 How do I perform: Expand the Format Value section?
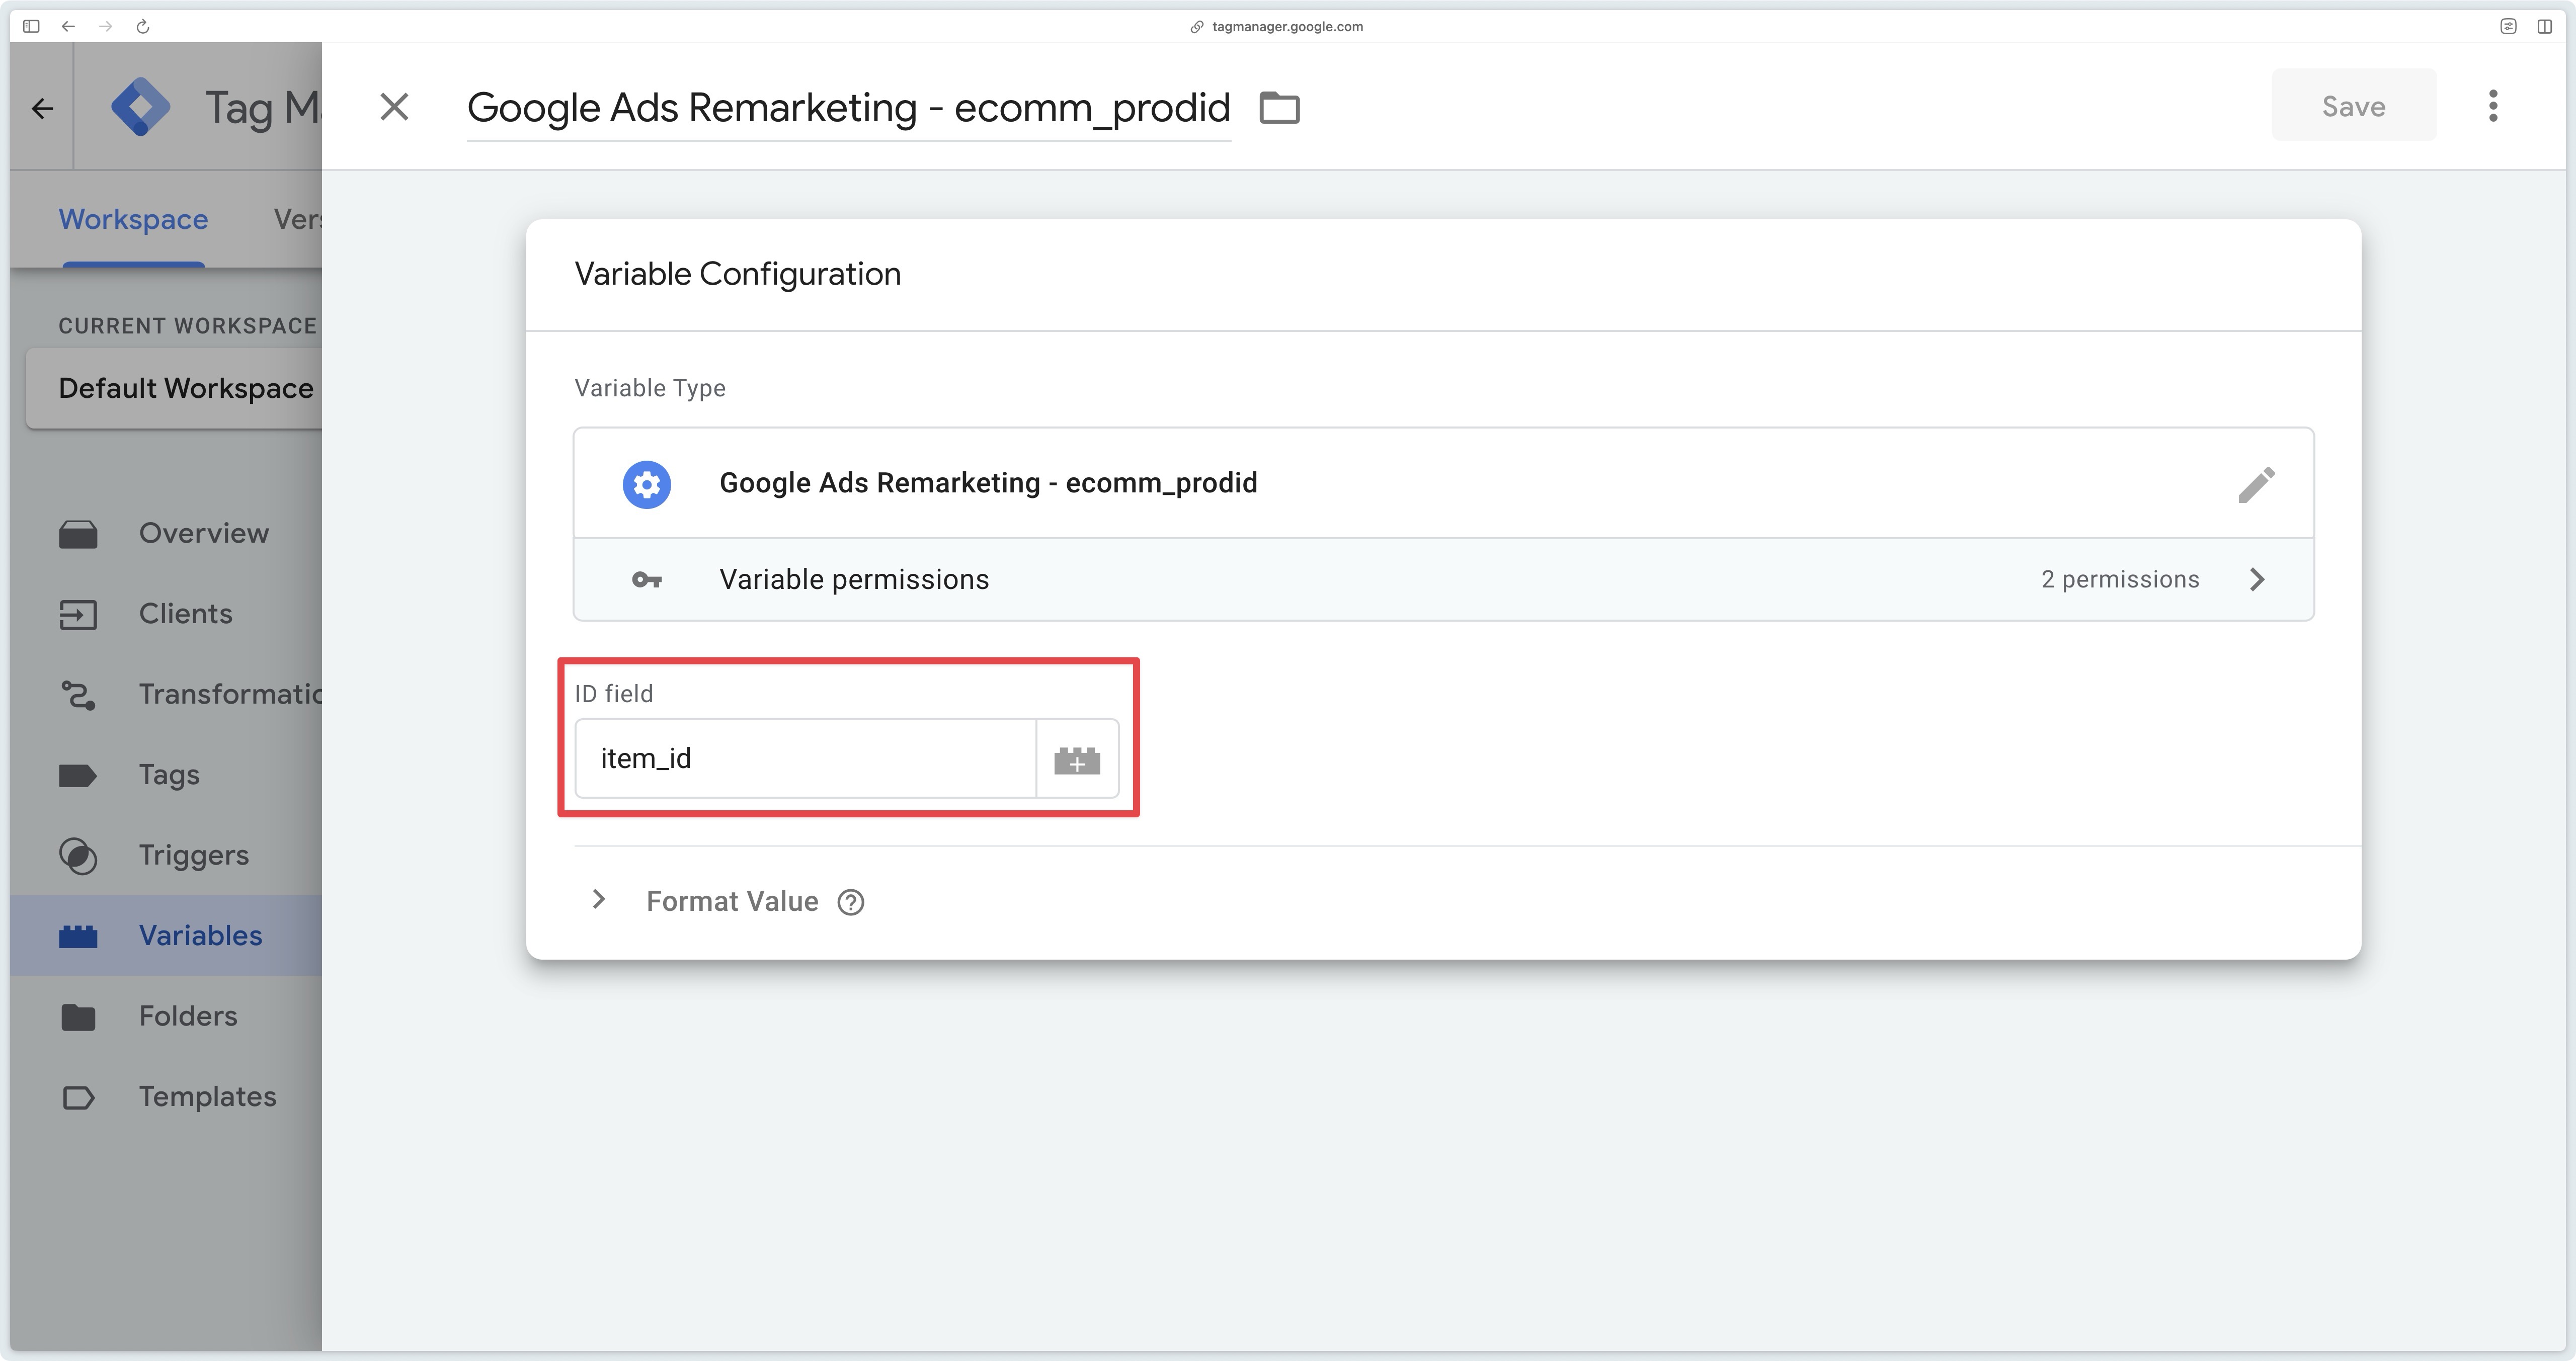tap(598, 900)
